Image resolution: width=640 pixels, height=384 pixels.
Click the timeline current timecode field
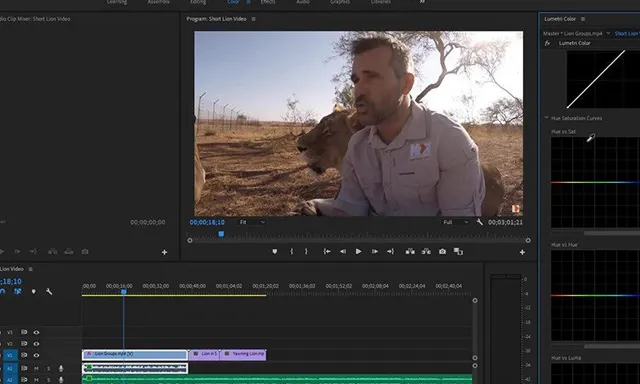pos(11,281)
